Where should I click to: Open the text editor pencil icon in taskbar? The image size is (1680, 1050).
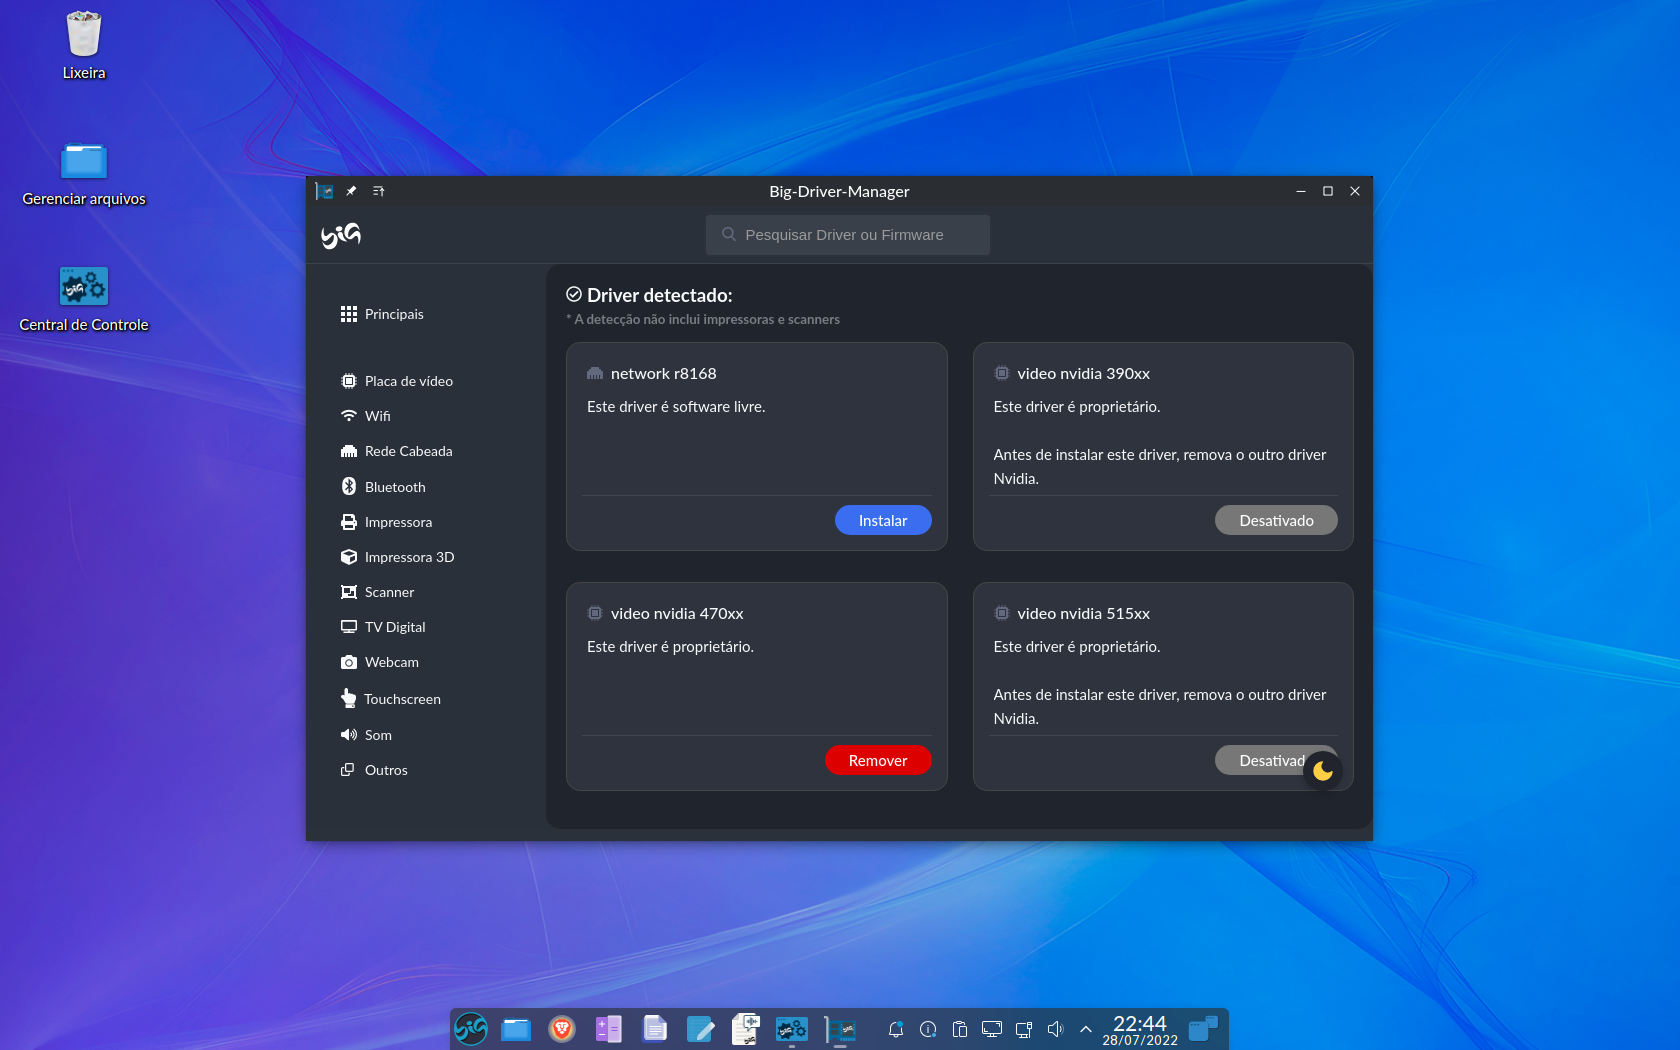[x=700, y=1029]
